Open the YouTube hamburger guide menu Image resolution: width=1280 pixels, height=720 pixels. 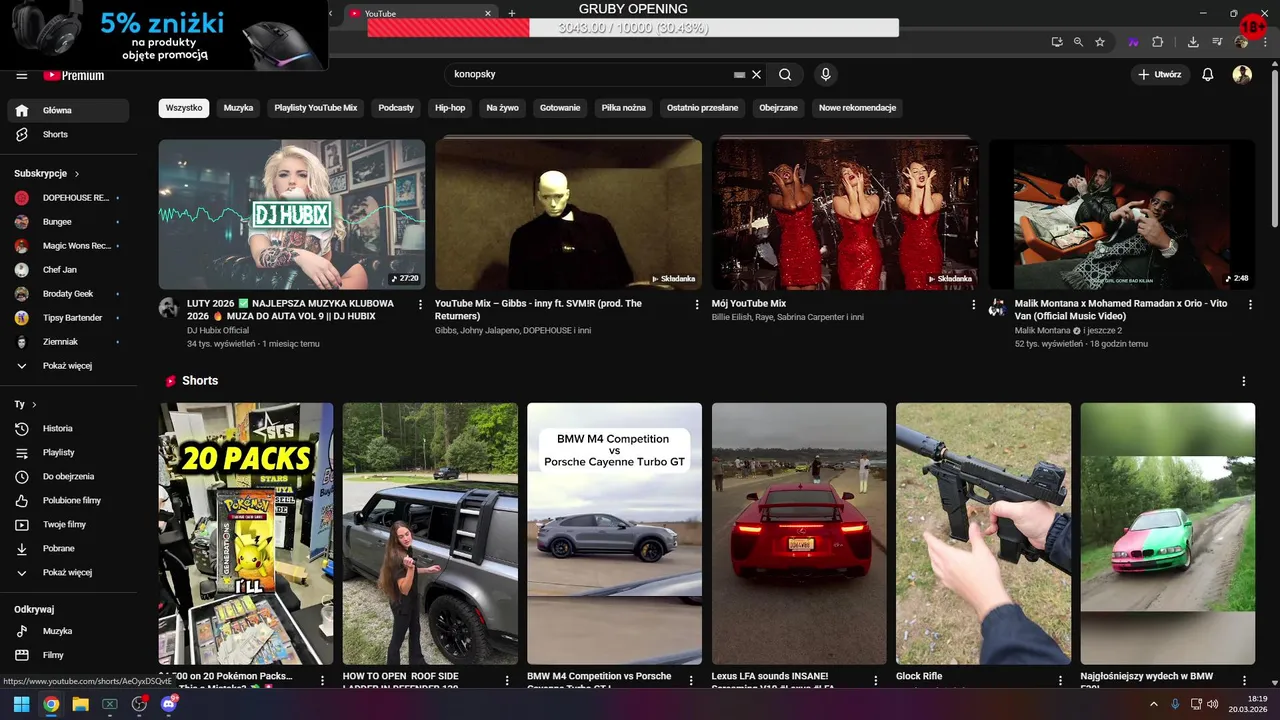click(21, 75)
